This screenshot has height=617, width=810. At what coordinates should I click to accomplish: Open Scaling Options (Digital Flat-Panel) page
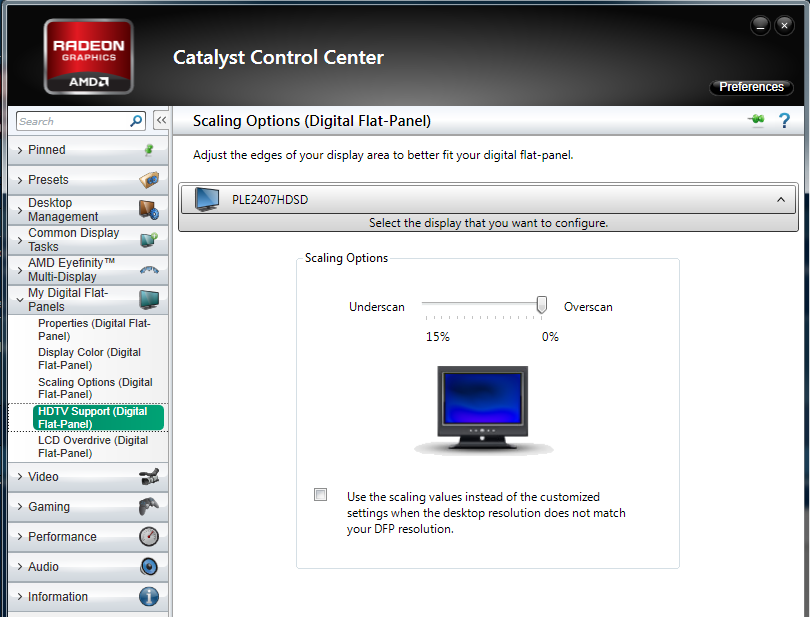click(95, 388)
